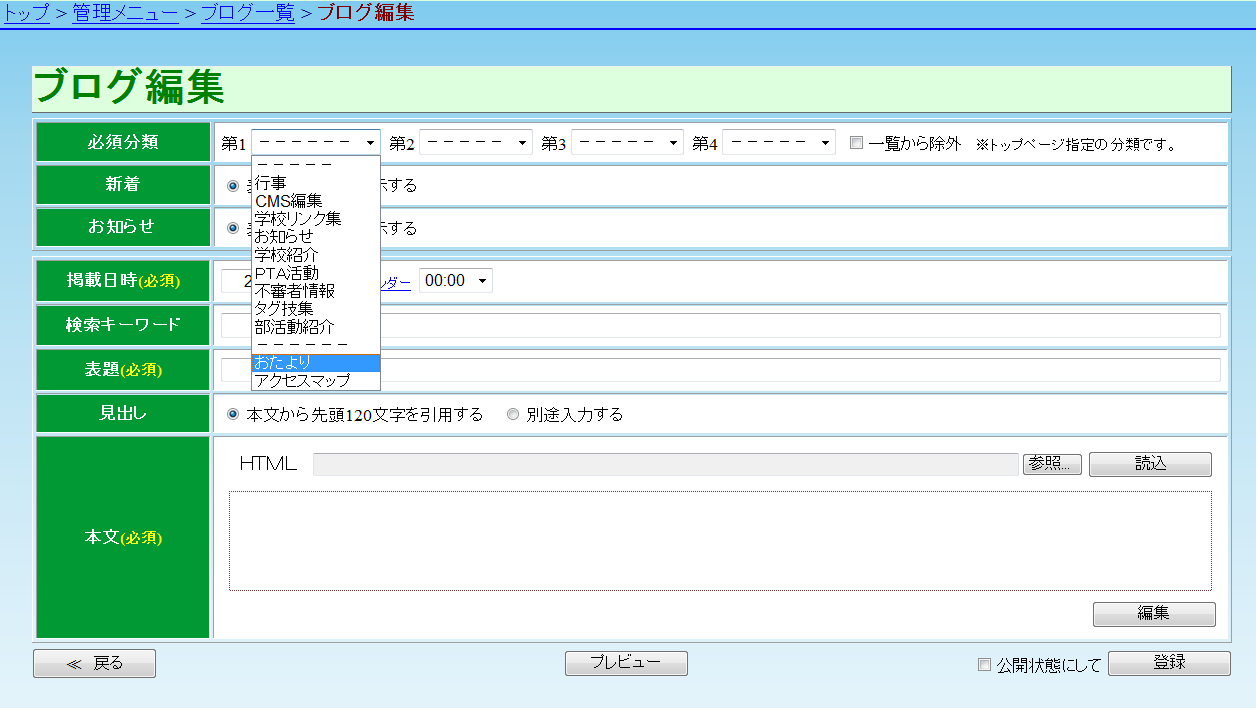Click the 掲載日時 date input box
1256x708 pixels.
236,281
